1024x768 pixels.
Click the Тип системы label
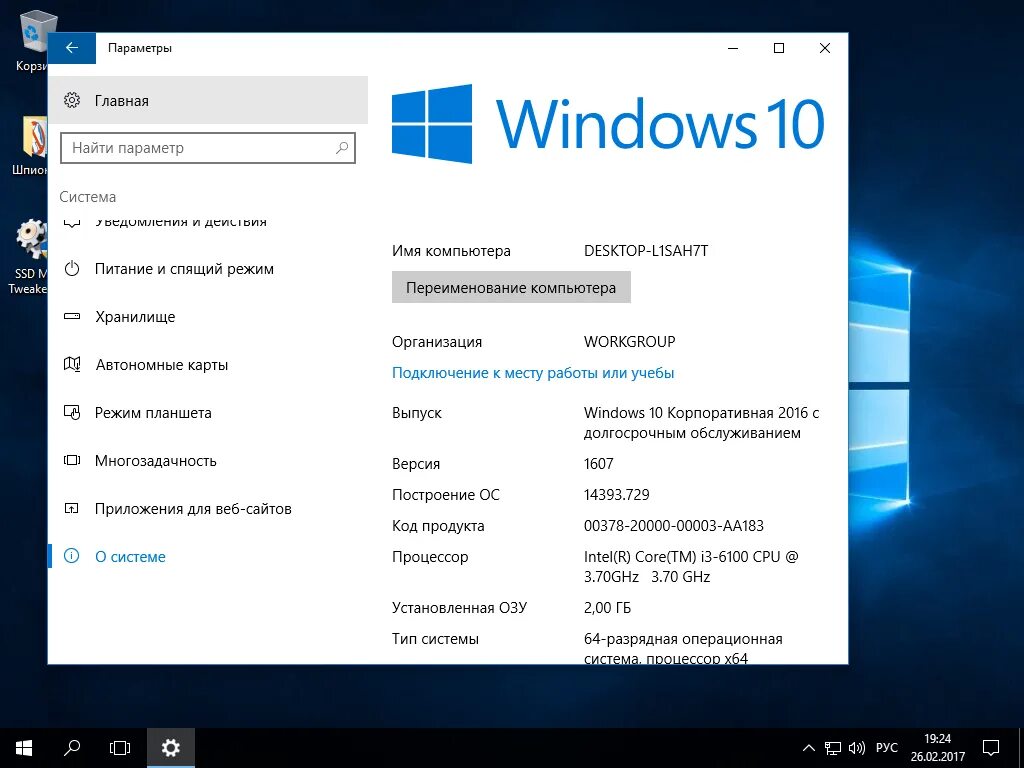point(435,639)
